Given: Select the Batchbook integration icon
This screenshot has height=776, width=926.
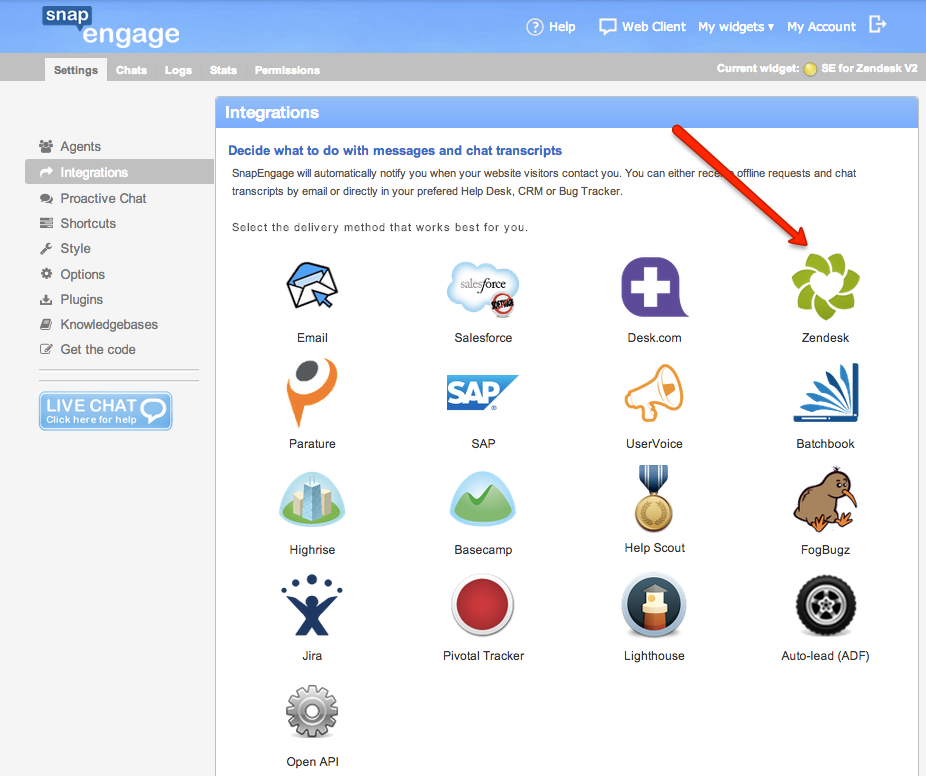Looking at the screenshot, I should [826, 393].
